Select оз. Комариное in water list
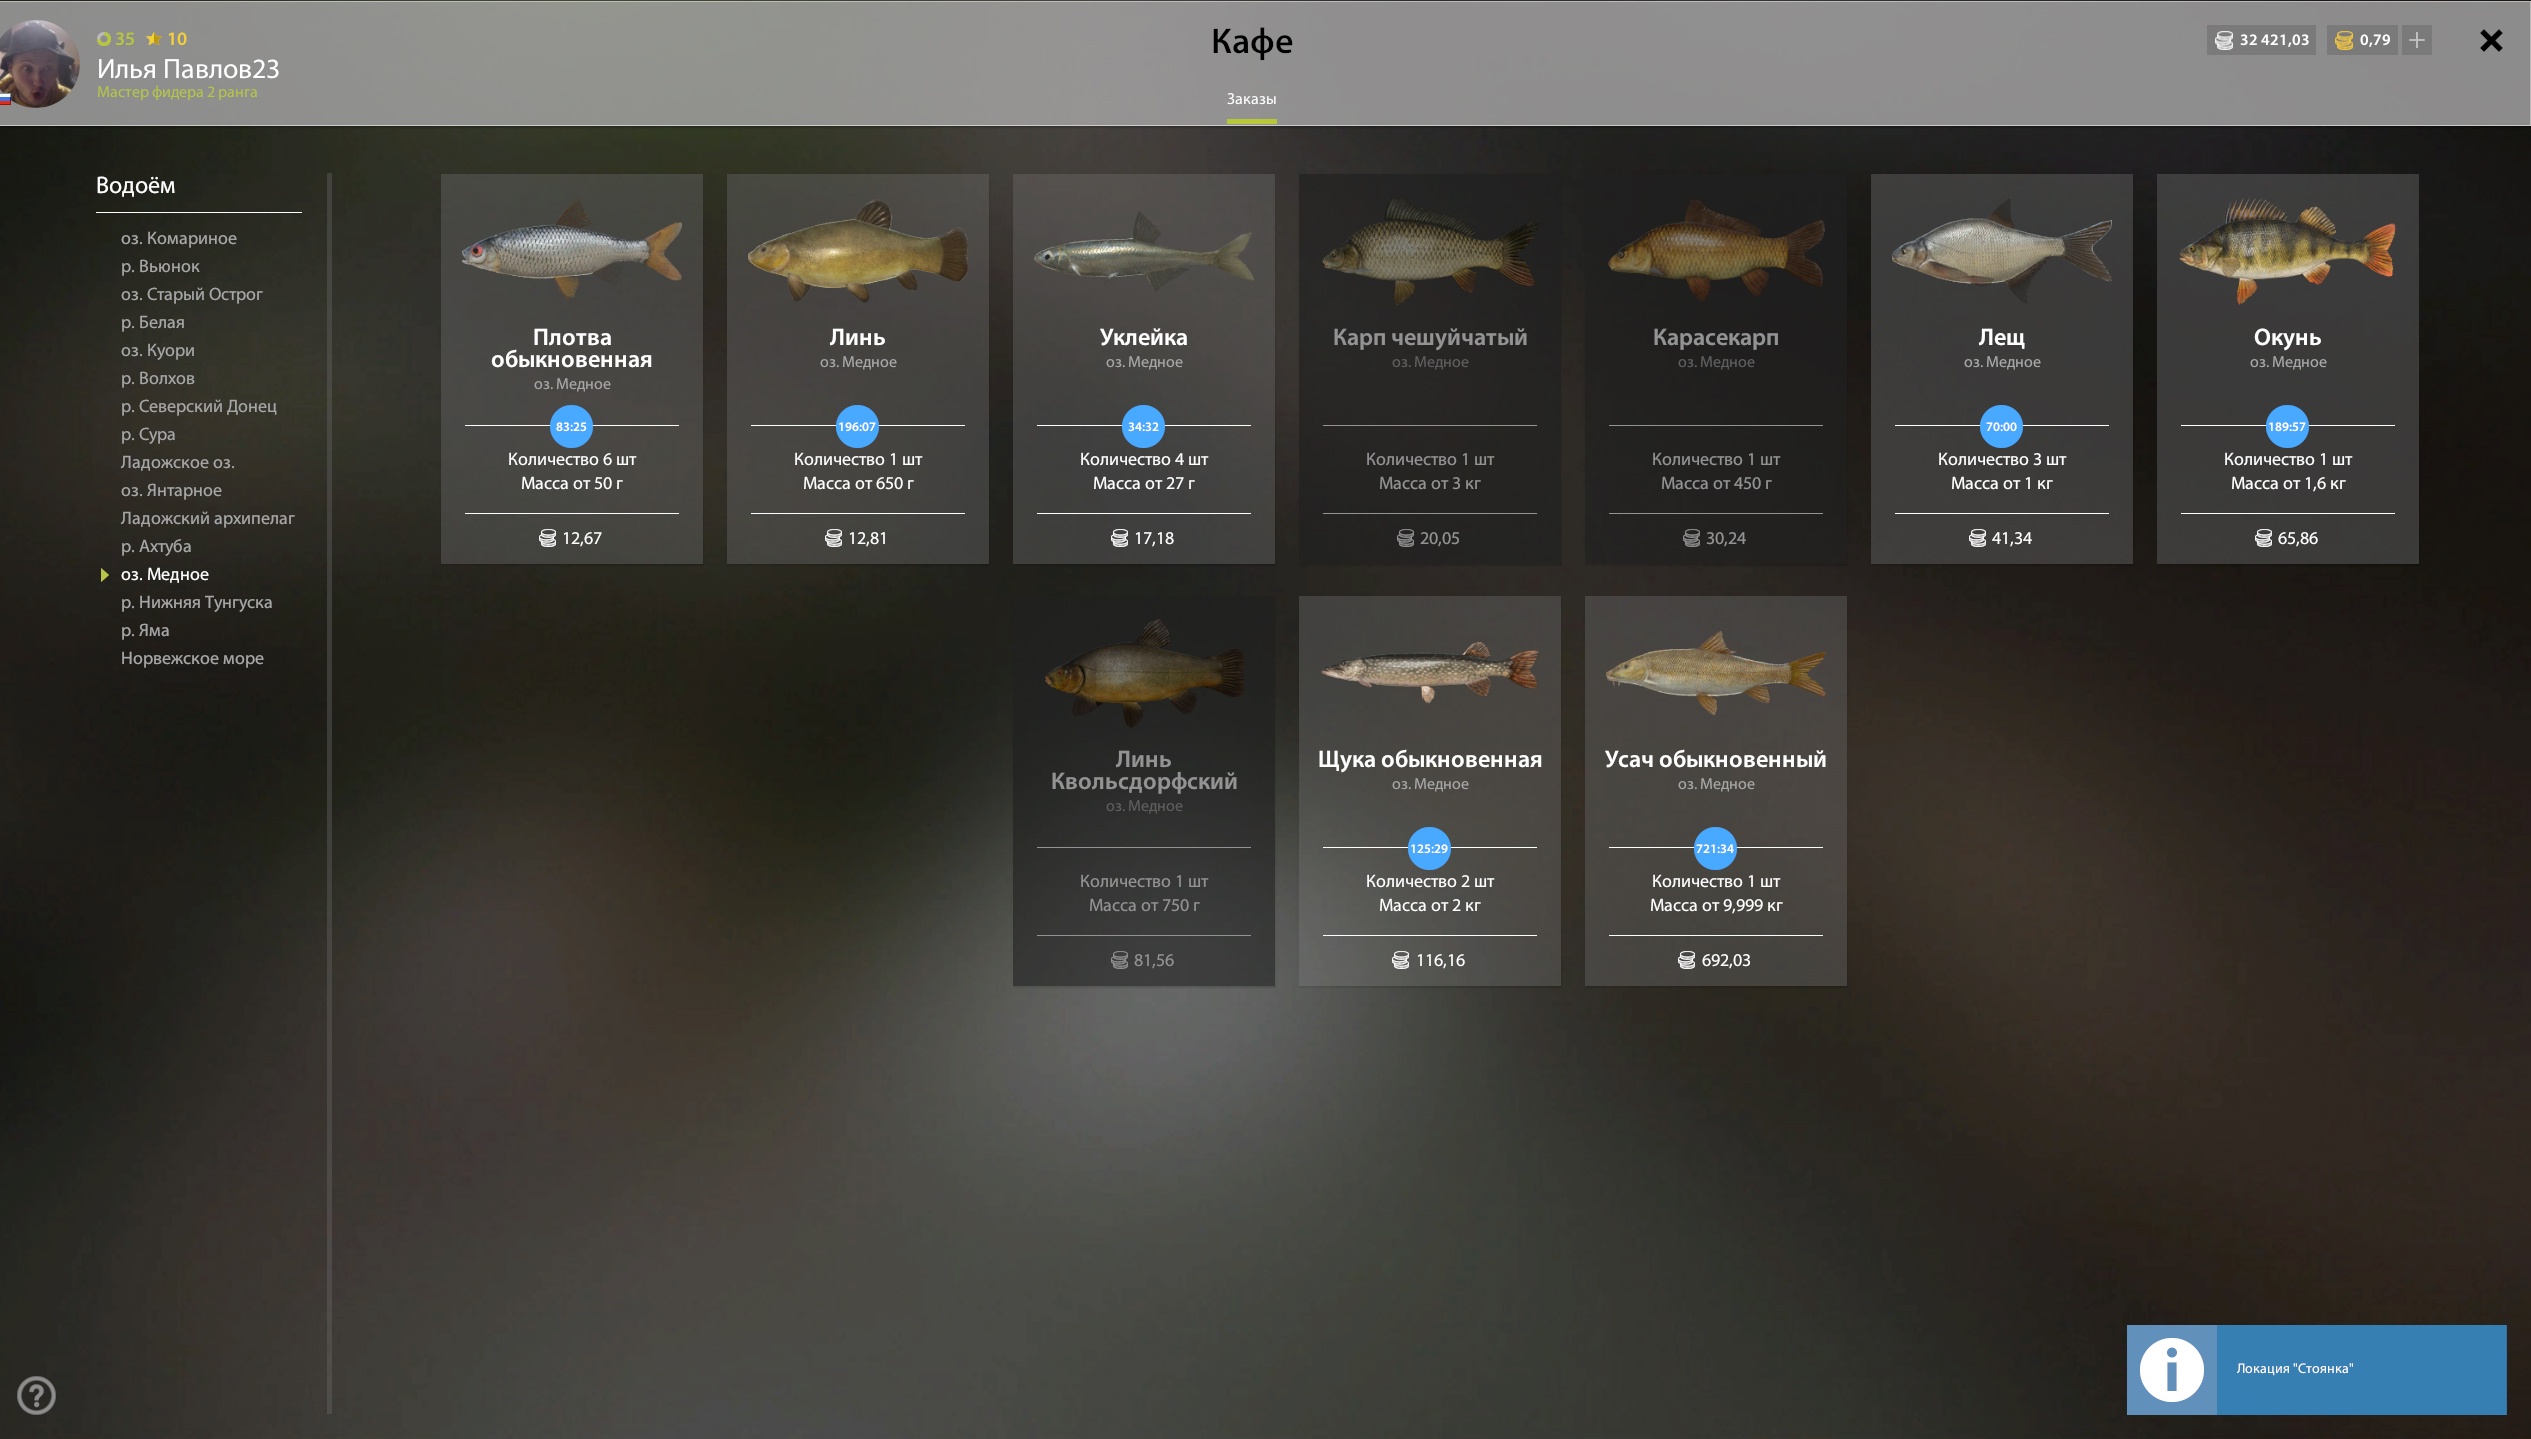The image size is (2531, 1439). [x=179, y=238]
